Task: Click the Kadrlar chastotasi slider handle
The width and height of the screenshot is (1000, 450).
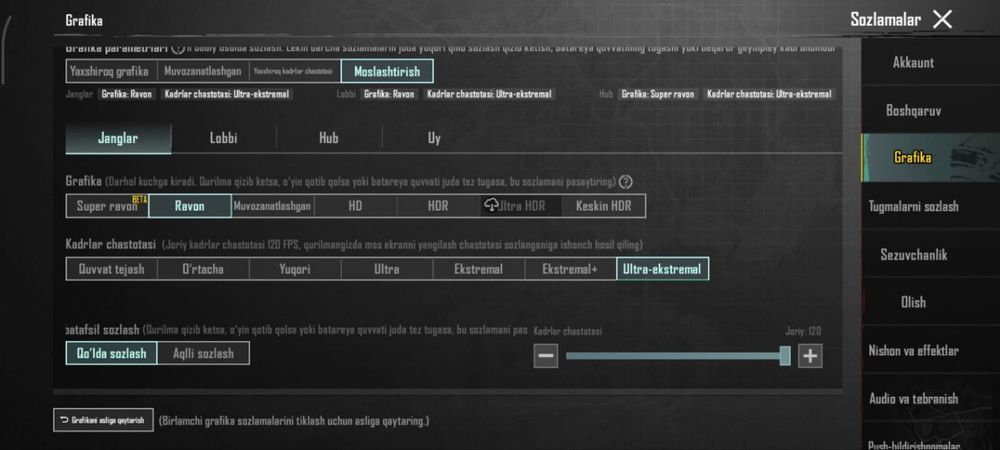Action: (785, 356)
